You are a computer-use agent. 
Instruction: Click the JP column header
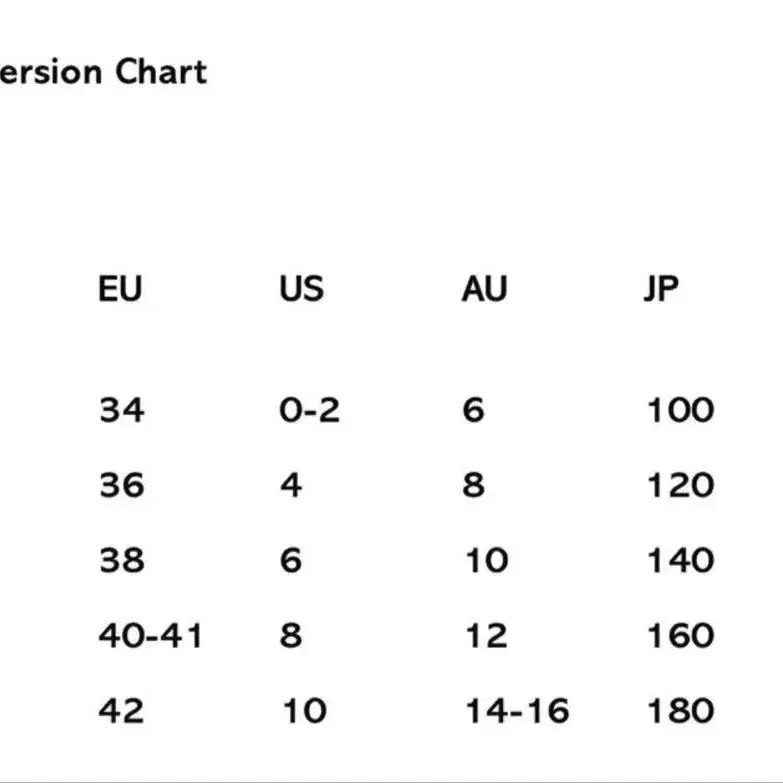[661, 288]
